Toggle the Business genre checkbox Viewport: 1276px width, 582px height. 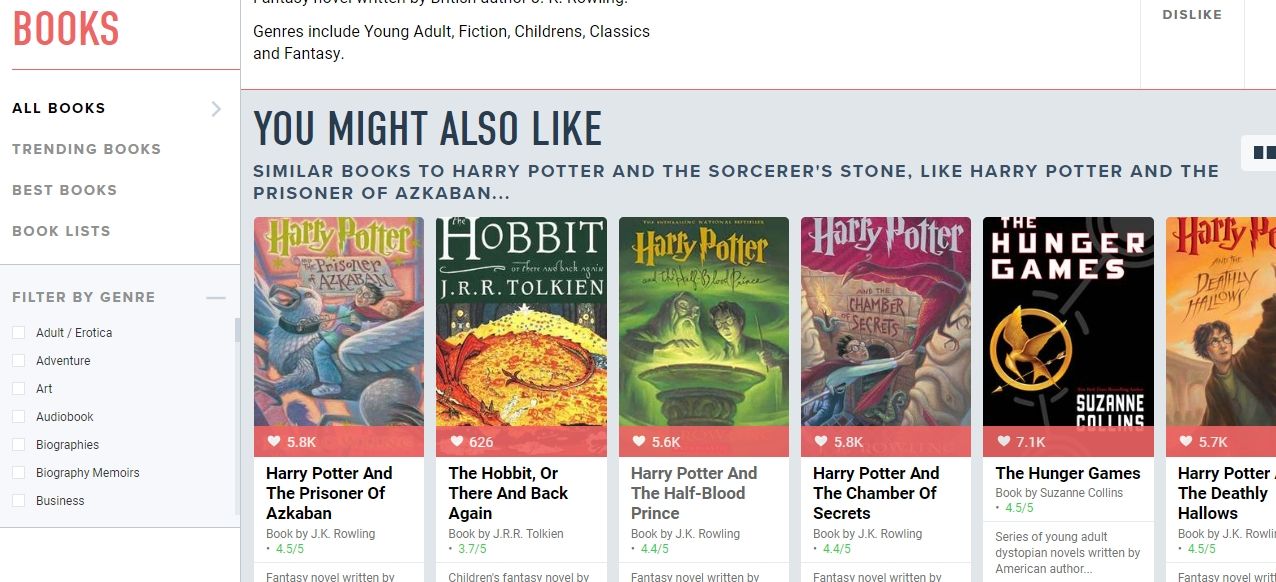(x=18, y=501)
